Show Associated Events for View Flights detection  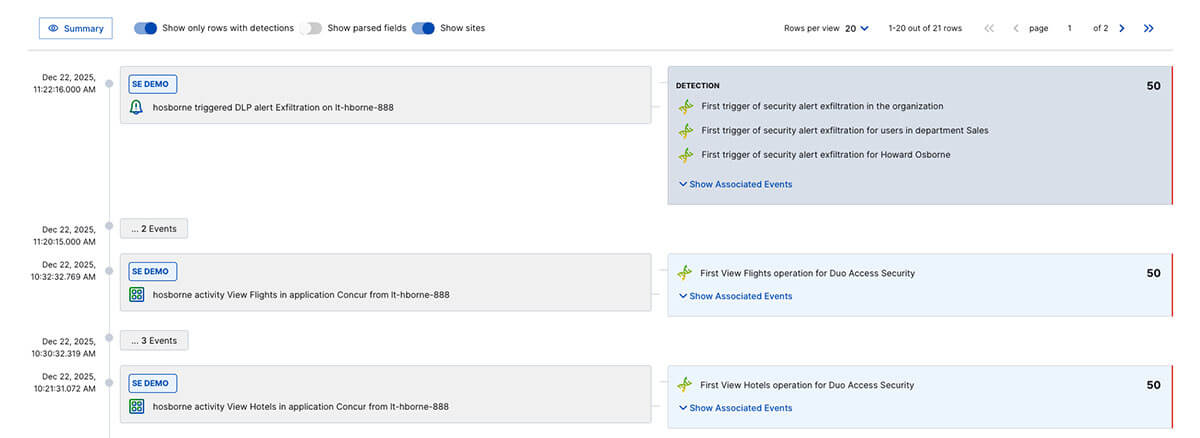pyautogui.click(x=735, y=296)
